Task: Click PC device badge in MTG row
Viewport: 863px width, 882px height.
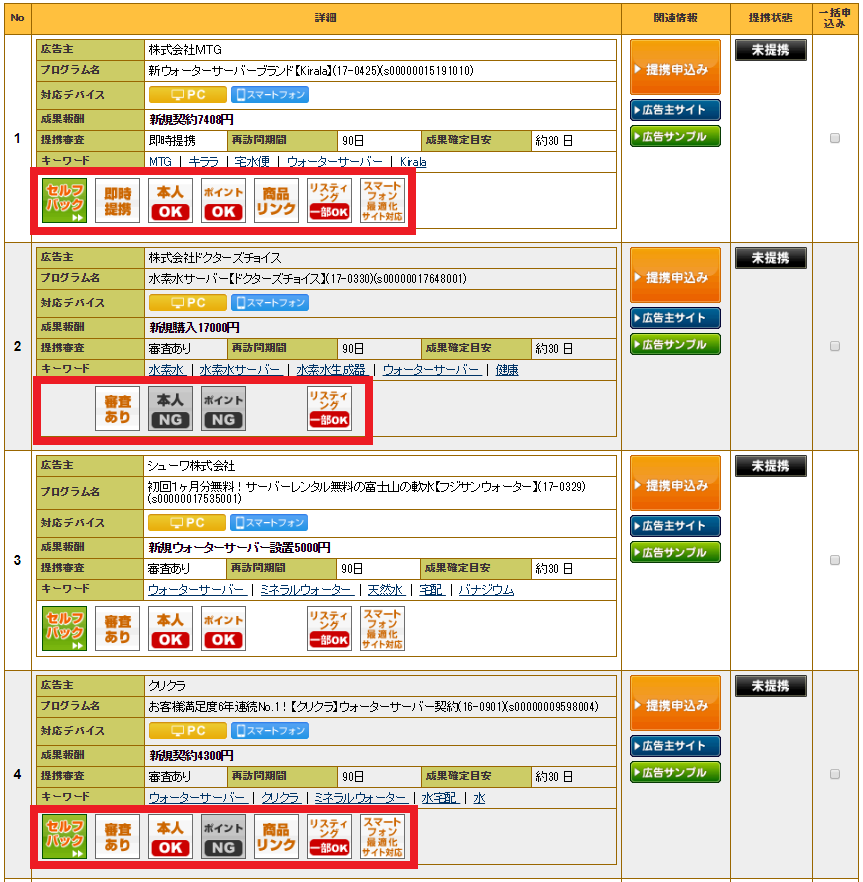Action: pyautogui.click(x=188, y=94)
